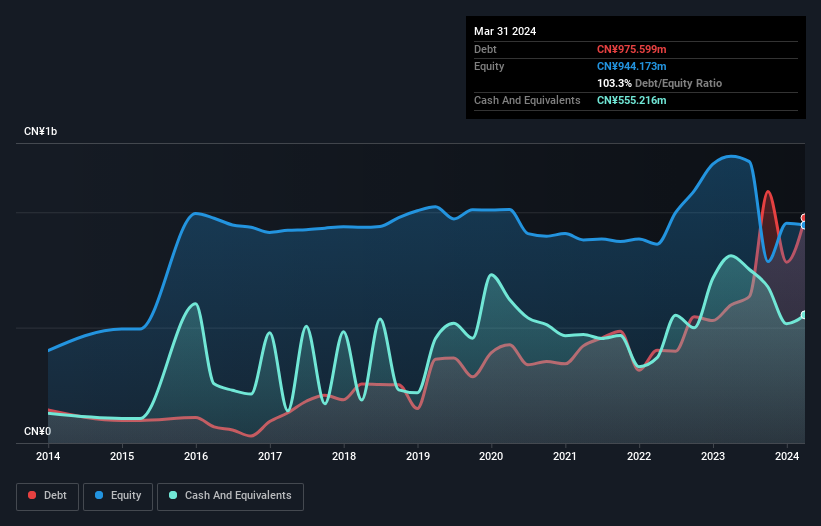Click the 2016 x-axis label
This screenshot has width=821, height=526.
[x=196, y=456]
